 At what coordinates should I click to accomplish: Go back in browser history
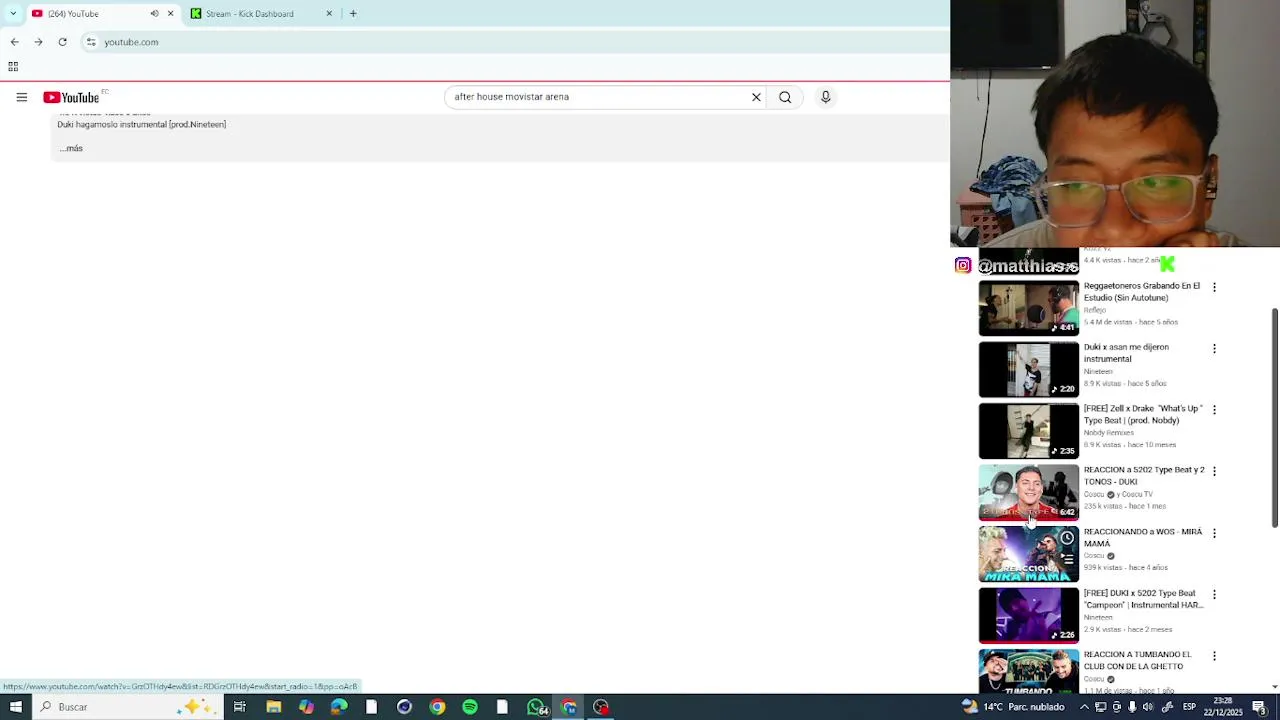coord(14,42)
